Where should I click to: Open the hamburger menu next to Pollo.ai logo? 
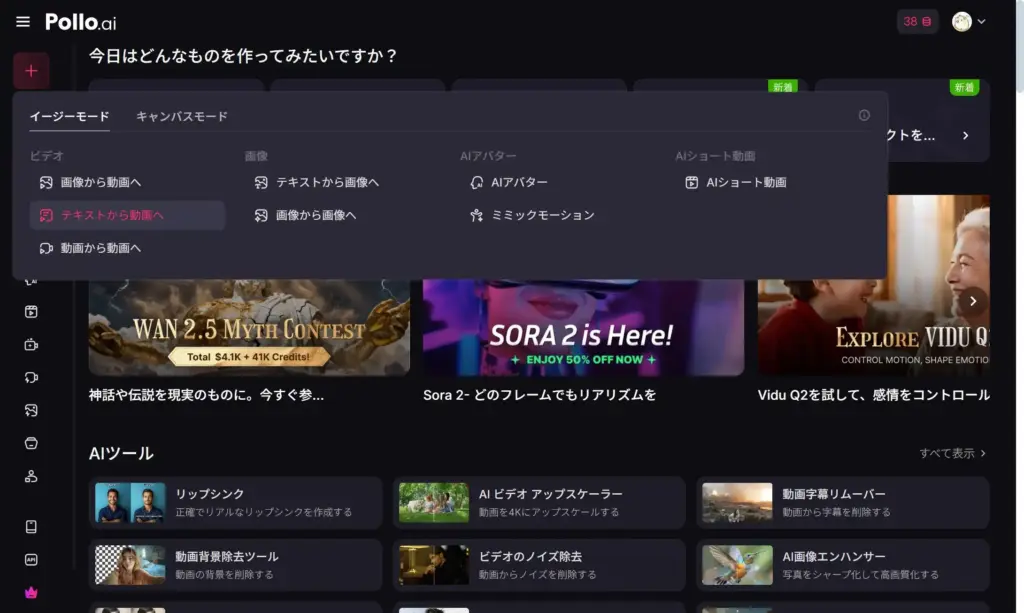23,22
